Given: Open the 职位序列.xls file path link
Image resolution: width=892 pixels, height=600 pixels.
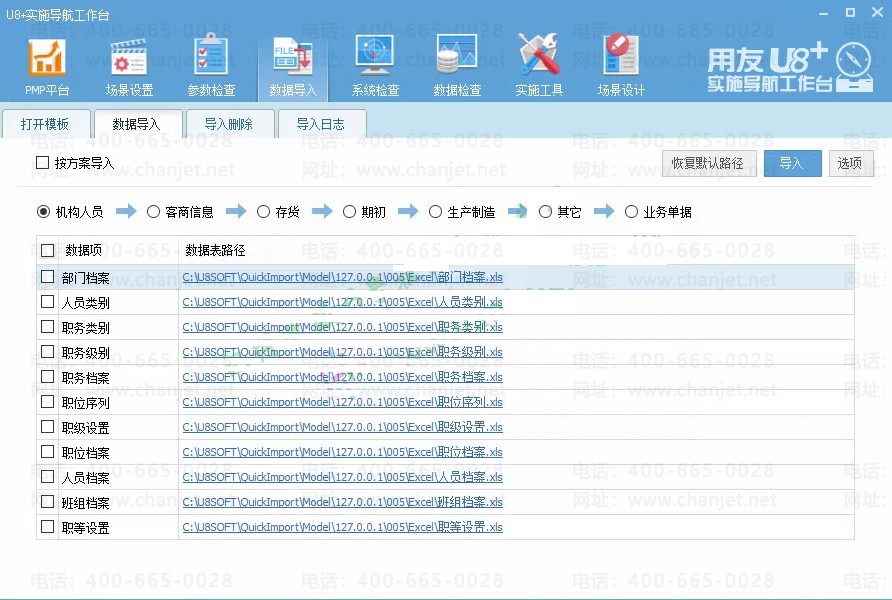Looking at the screenshot, I should 342,403.
